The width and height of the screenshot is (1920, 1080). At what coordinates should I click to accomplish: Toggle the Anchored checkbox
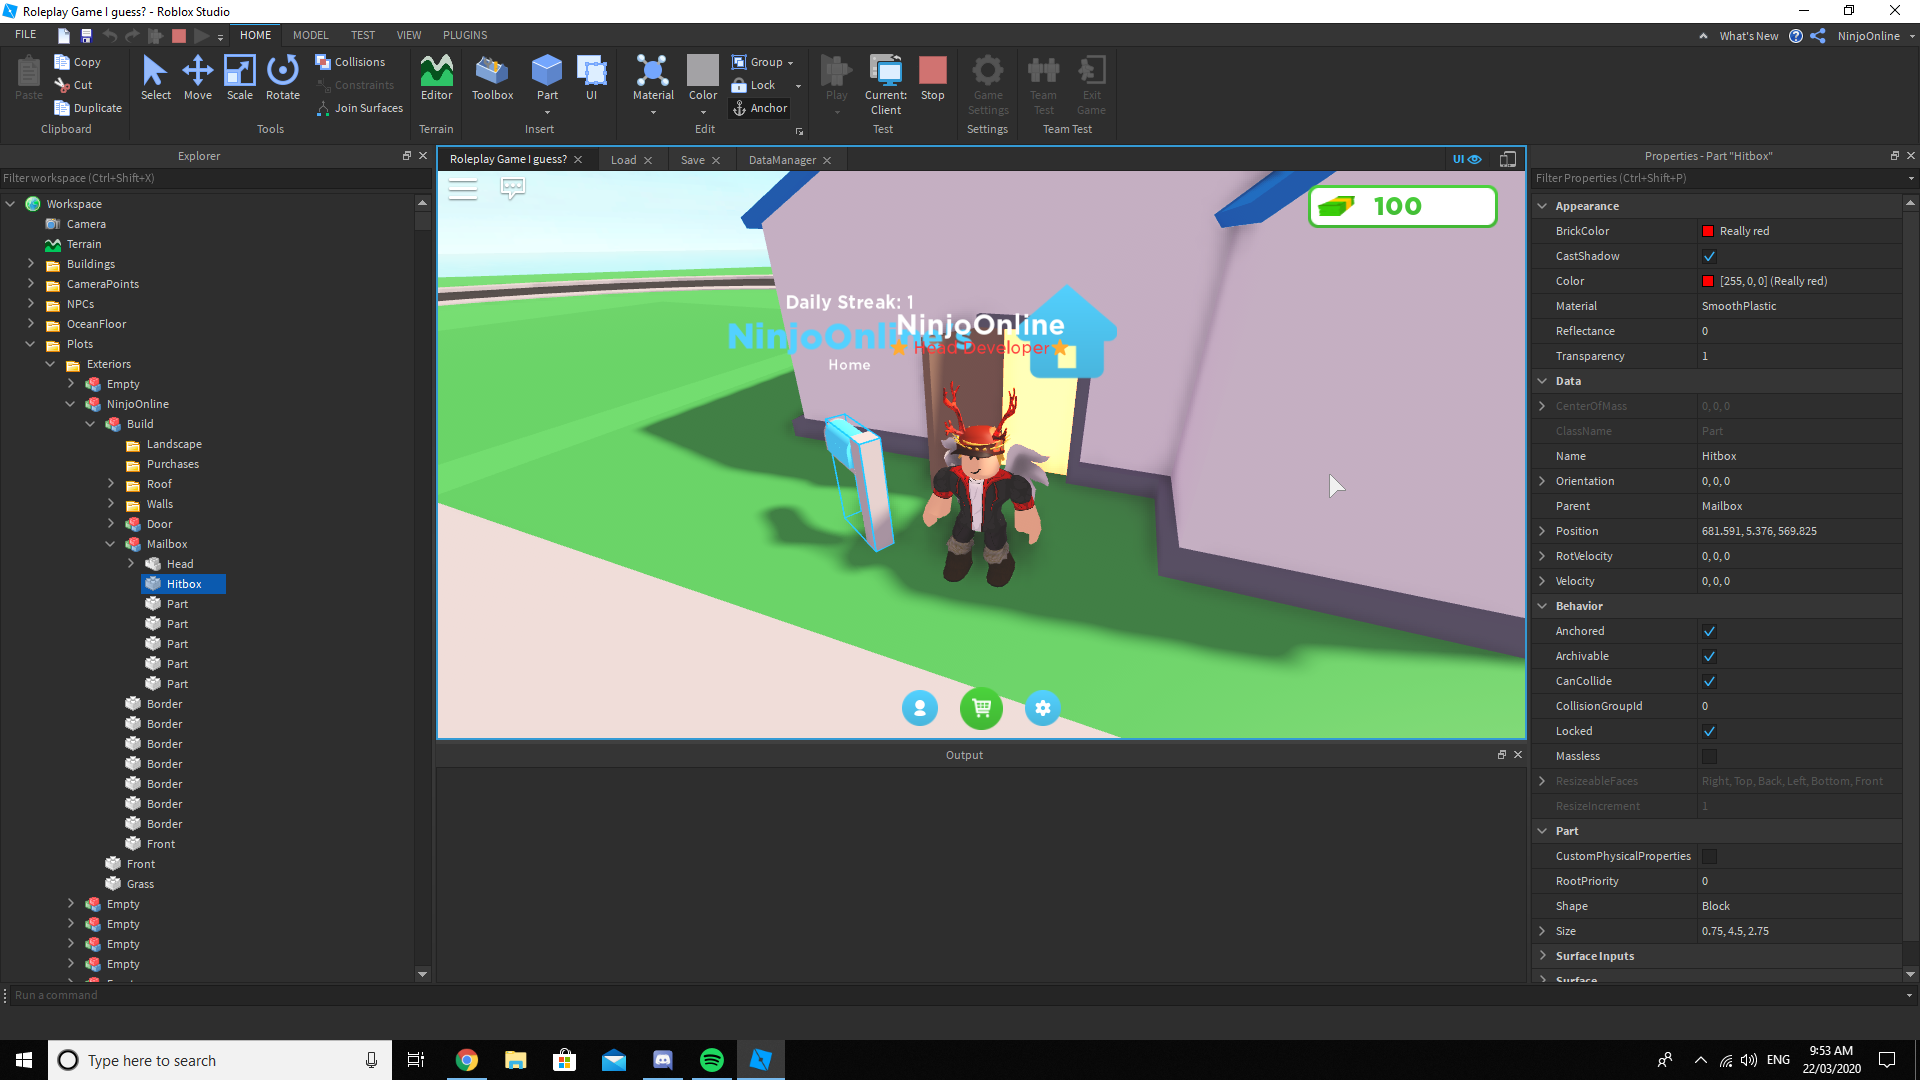coord(1709,631)
